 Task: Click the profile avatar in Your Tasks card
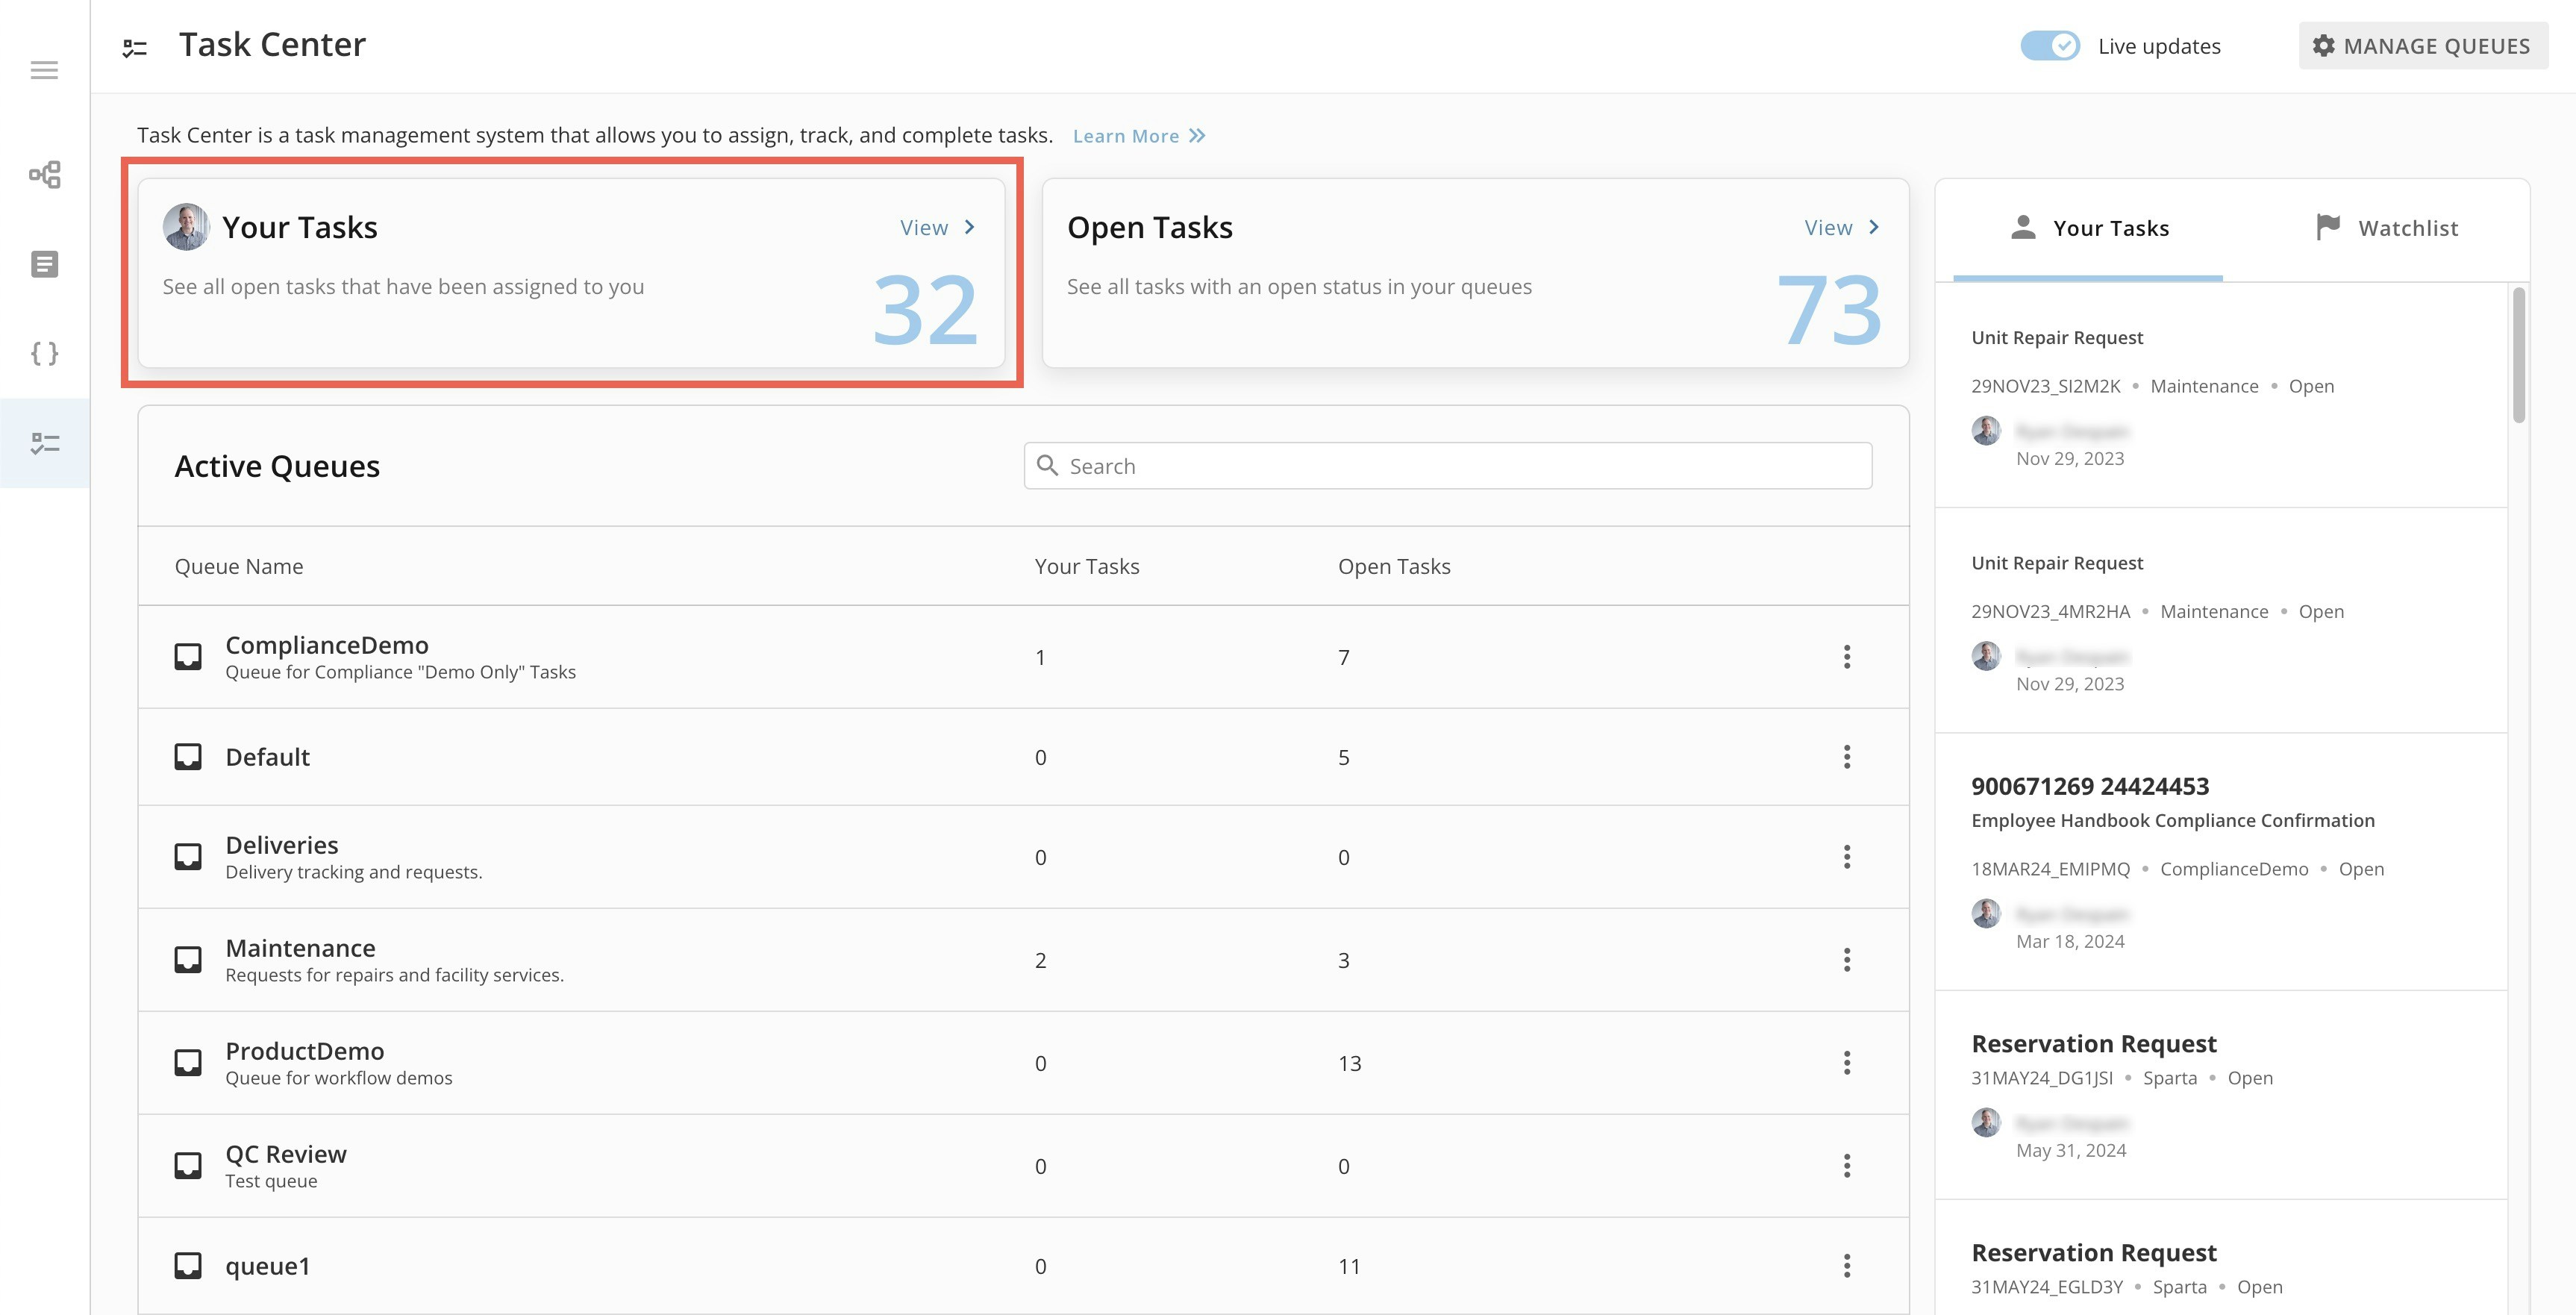point(186,227)
